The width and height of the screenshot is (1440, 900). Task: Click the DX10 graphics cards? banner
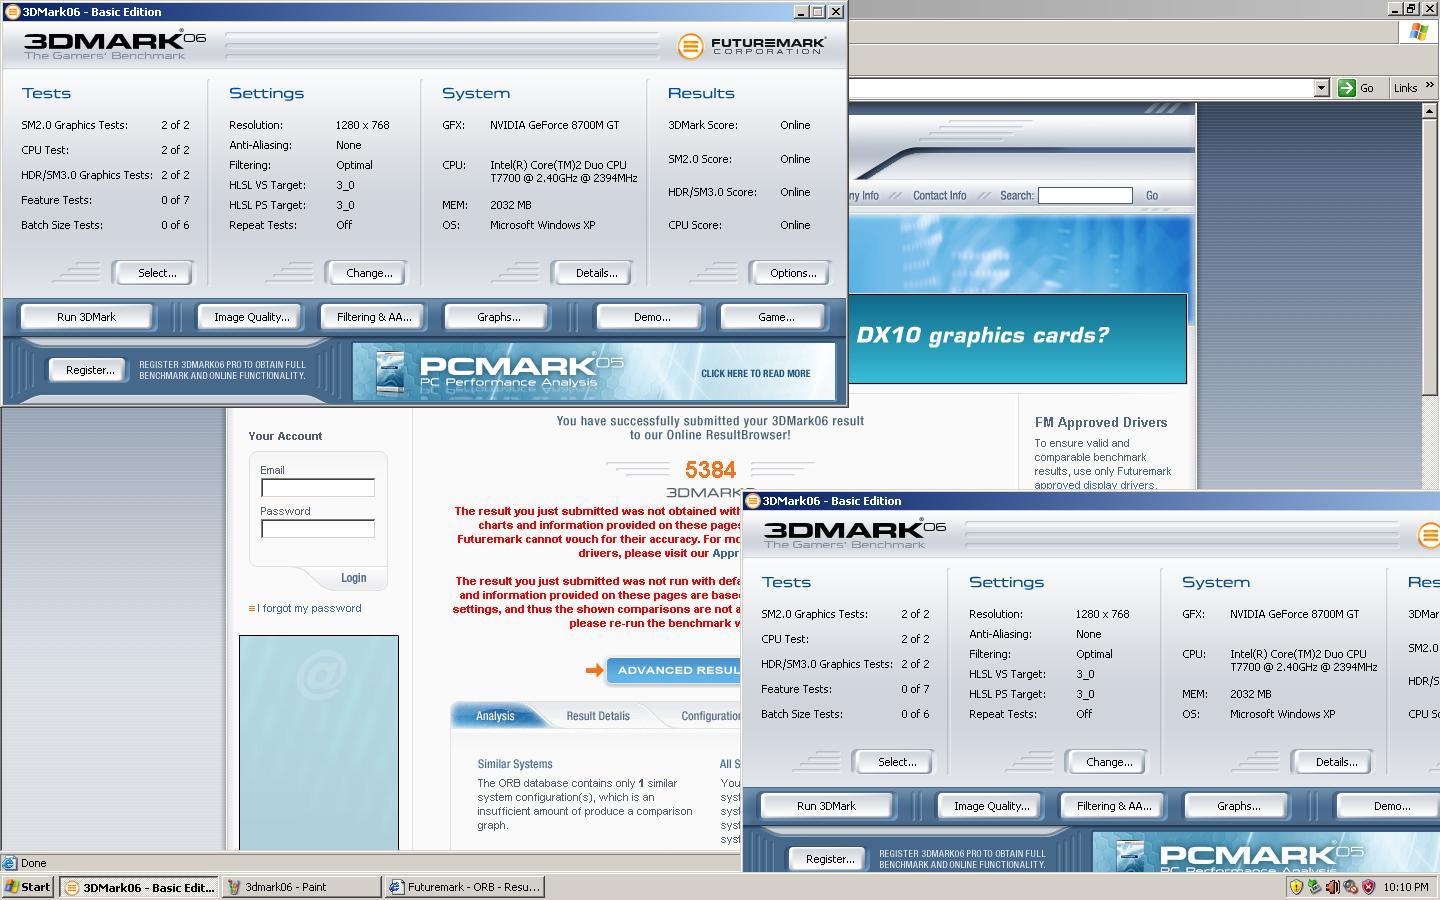pyautogui.click(x=1017, y=339)
